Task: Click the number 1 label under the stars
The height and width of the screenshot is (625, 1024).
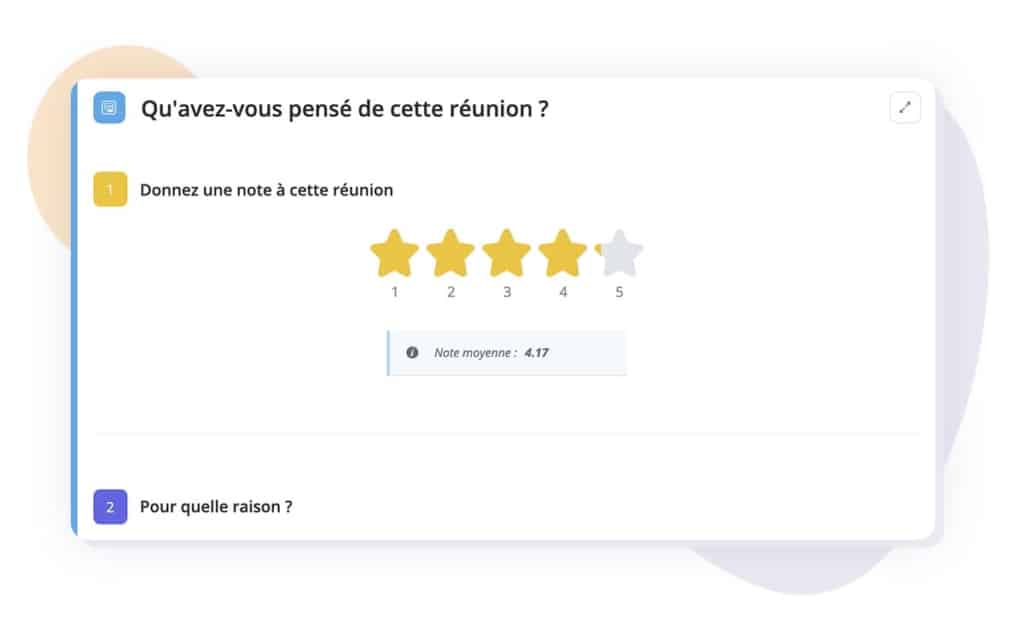Action: coord(394,292)
